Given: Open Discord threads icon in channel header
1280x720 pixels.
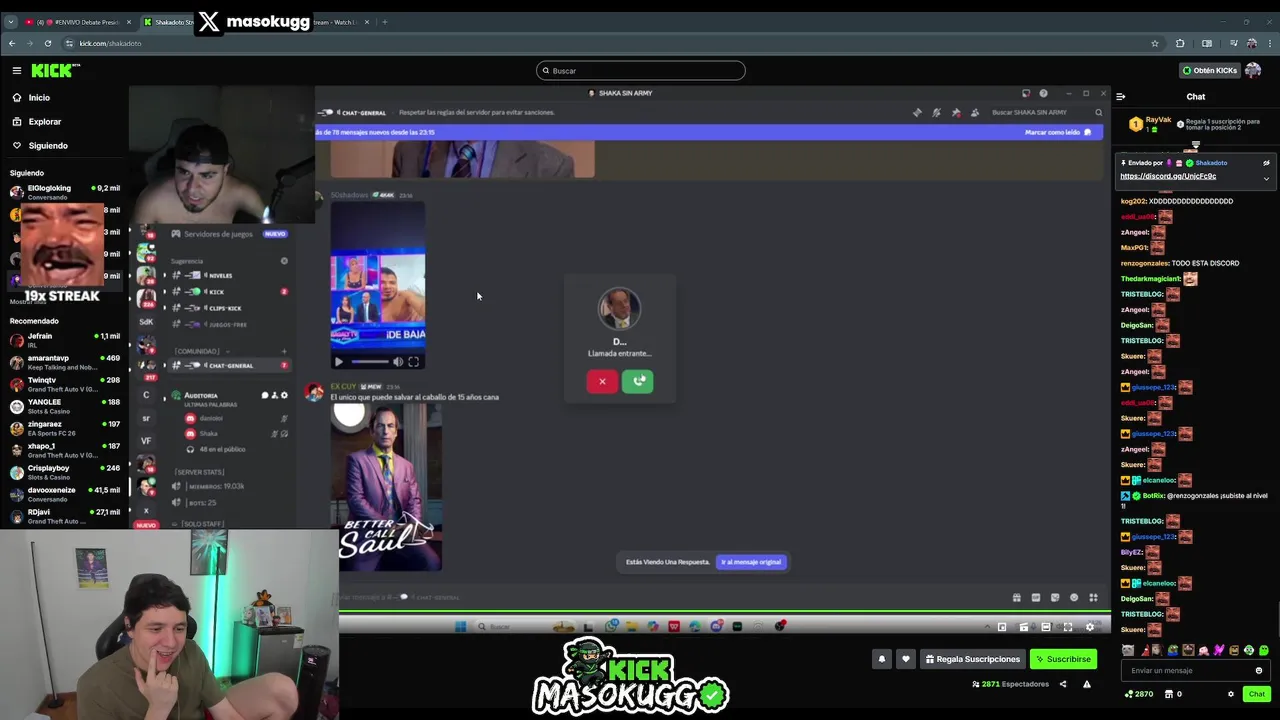Looking at the screenshot, I should [x=917, y=112].
